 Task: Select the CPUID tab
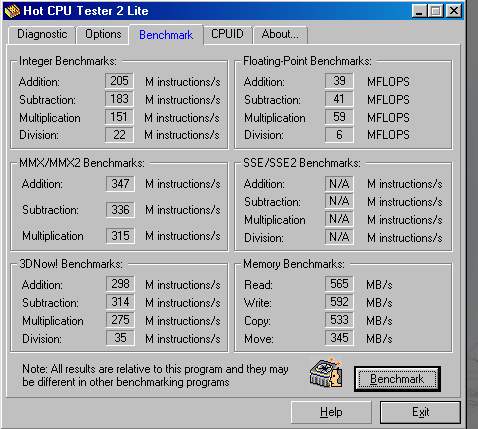(227, 35)
